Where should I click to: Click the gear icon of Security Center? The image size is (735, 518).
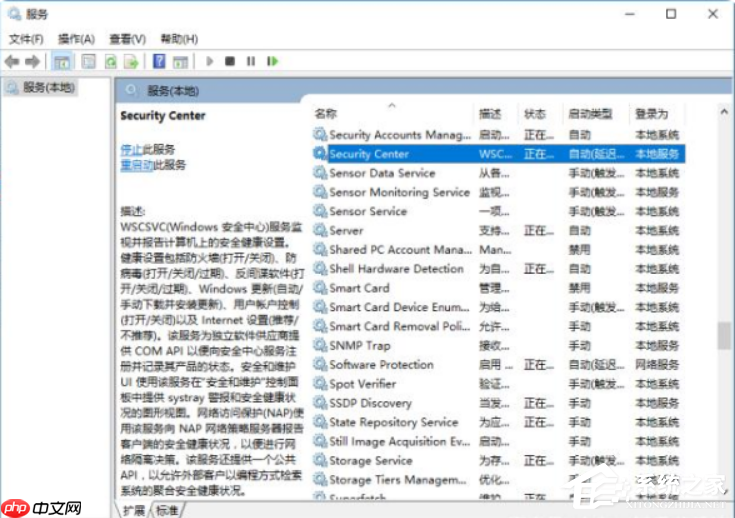point(320,153)
